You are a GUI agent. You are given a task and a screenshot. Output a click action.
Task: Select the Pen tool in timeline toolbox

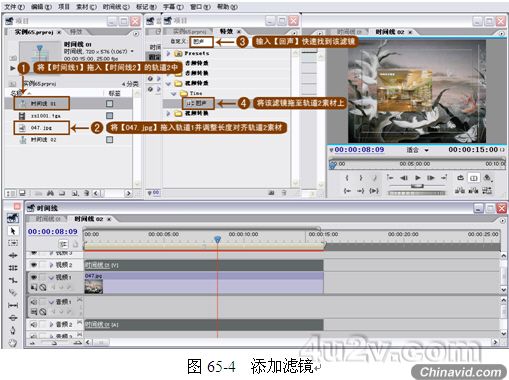point(13,330)
